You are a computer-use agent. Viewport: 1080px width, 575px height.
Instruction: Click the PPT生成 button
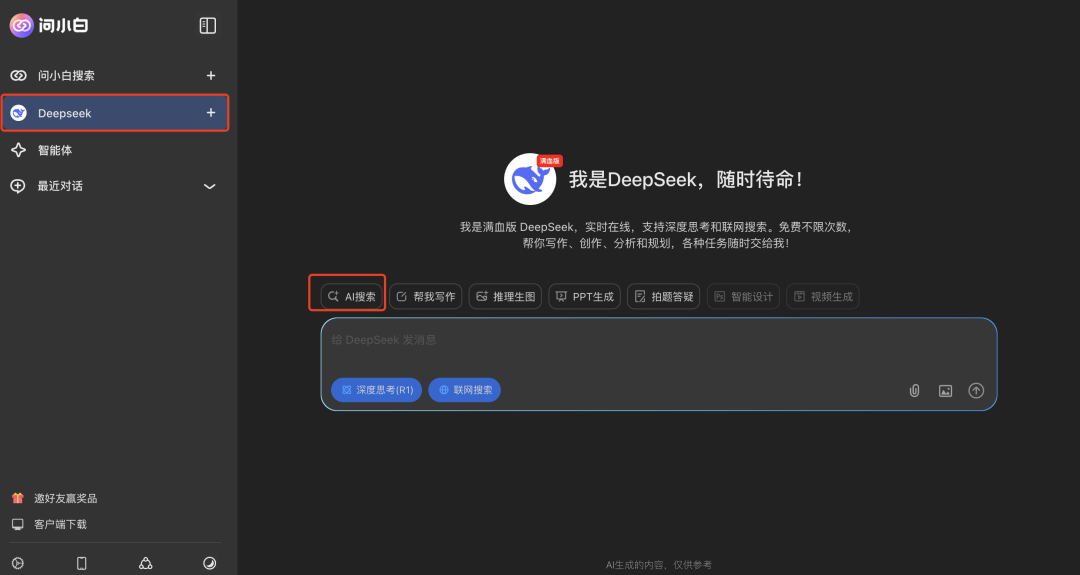click(585, 296)
